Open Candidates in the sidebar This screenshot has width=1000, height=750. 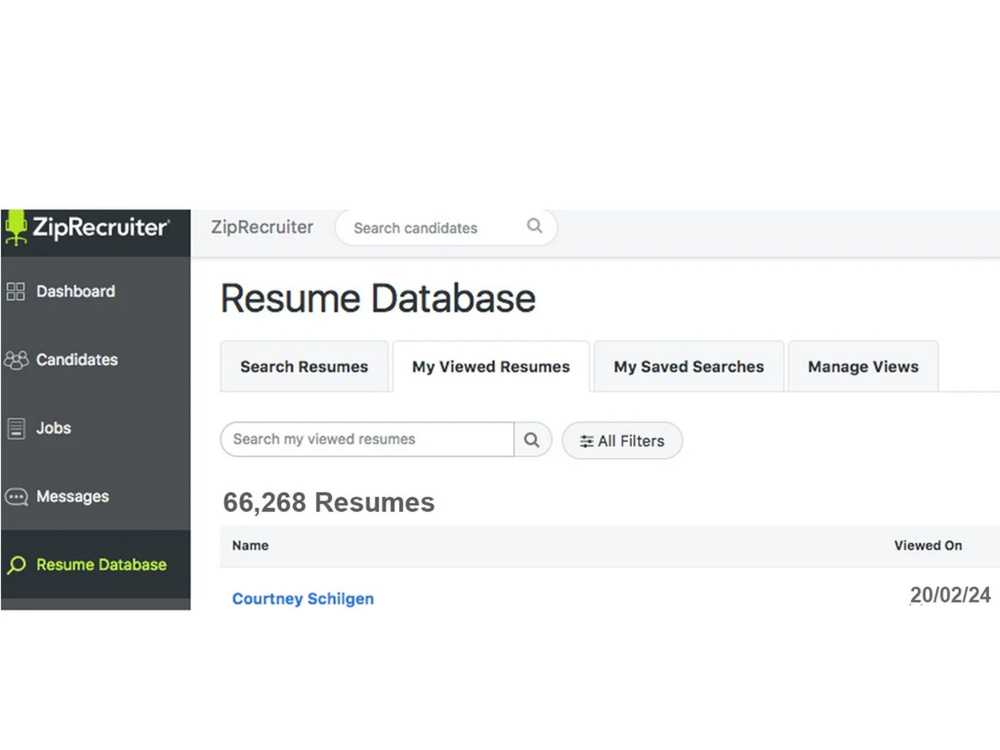pos(96,360)
